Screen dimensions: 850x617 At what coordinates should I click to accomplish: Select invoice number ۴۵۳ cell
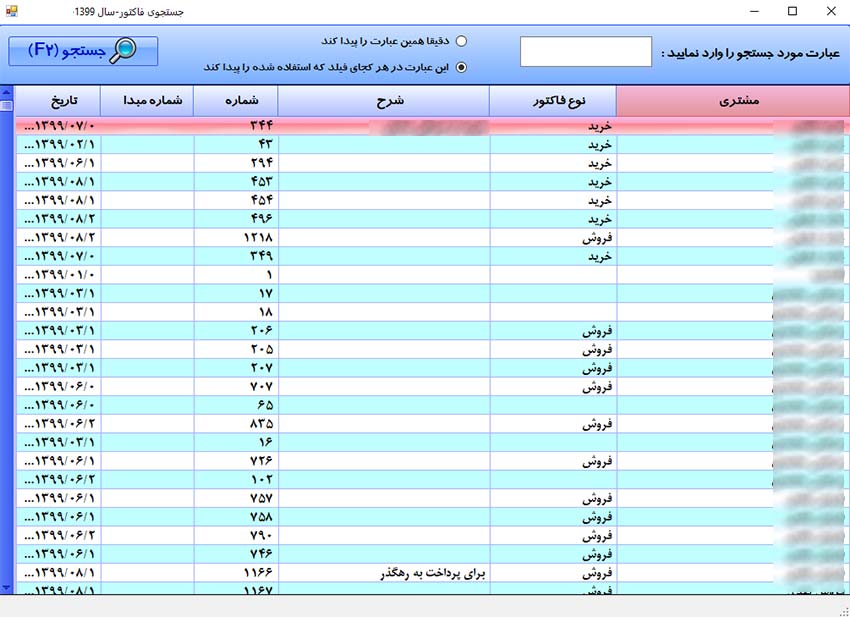click(236, 182)
